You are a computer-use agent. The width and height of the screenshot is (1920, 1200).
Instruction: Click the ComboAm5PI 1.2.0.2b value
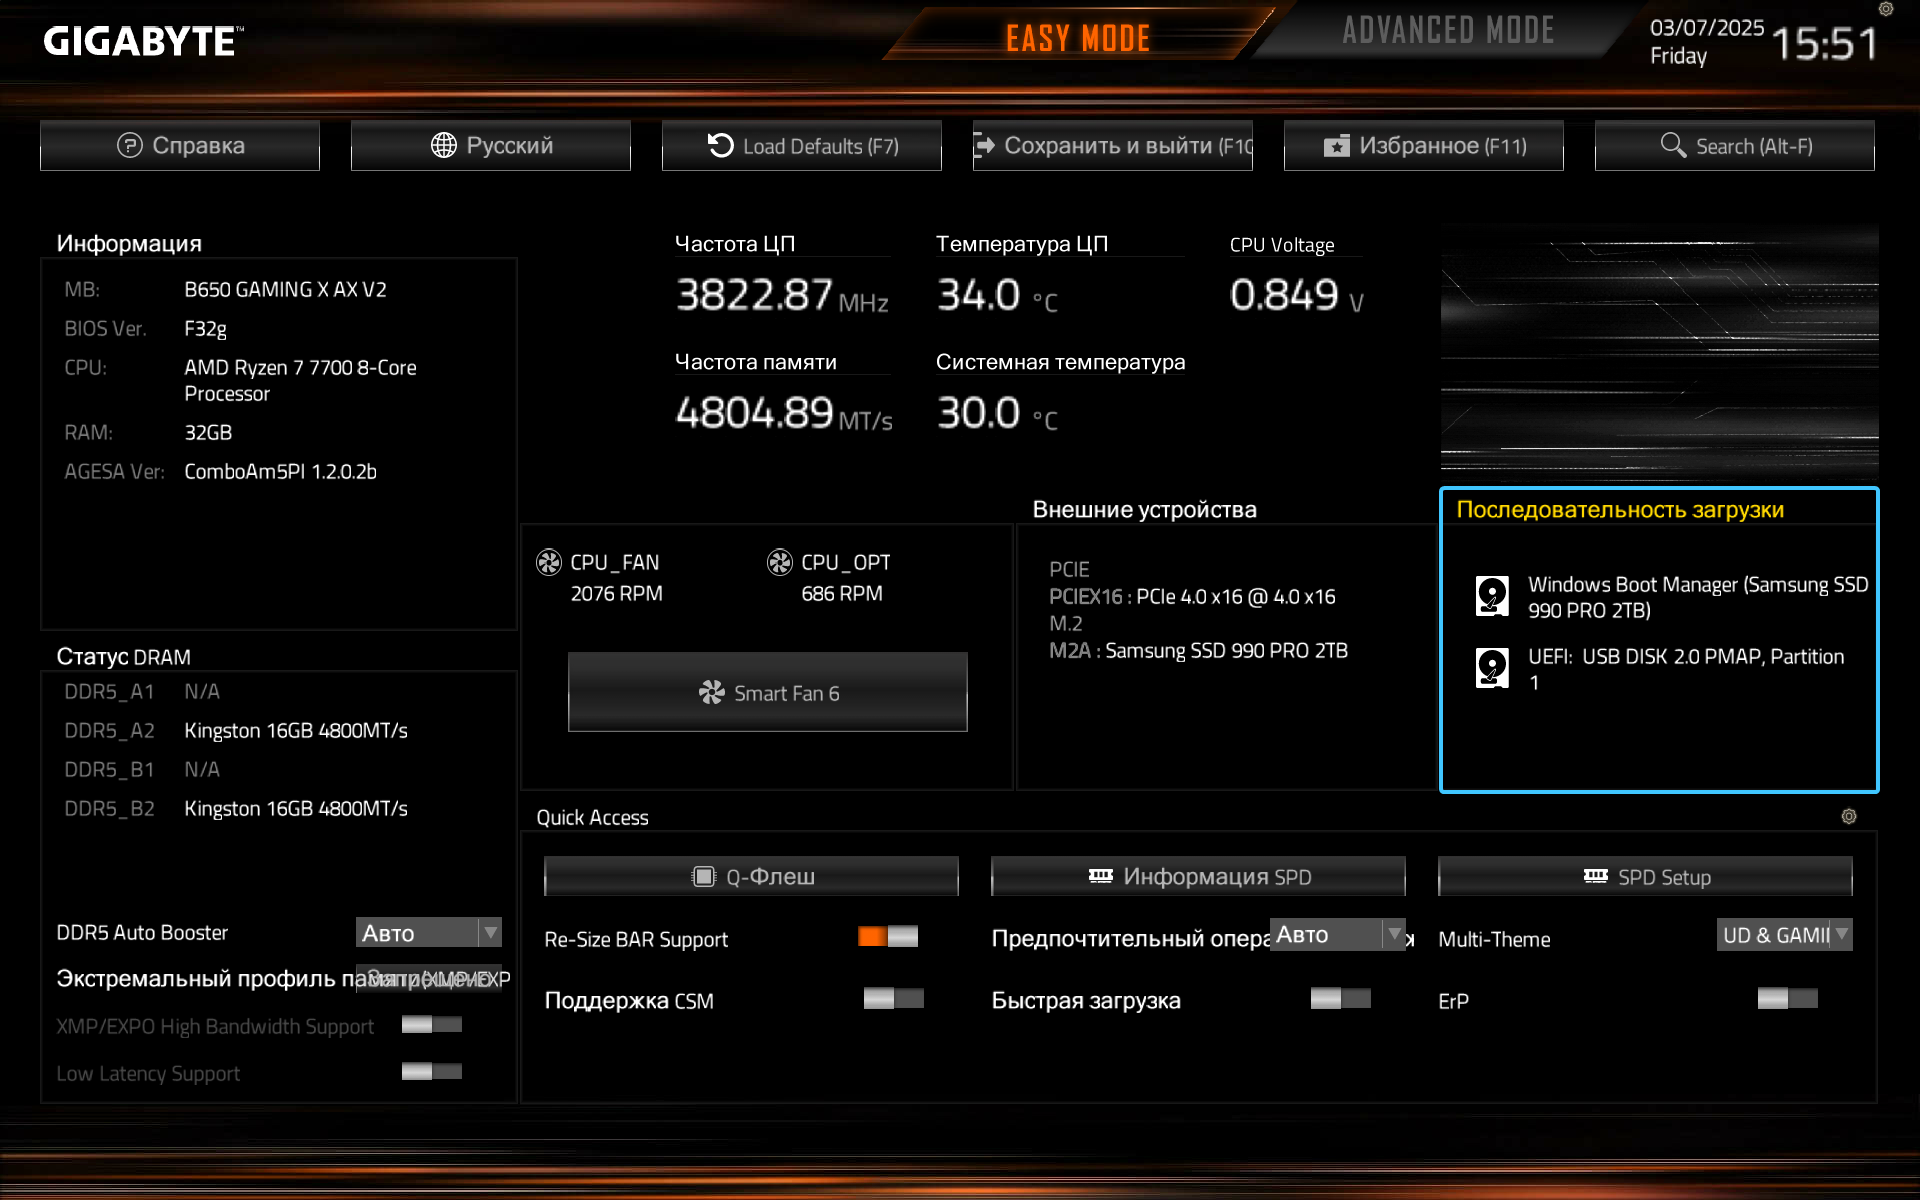pos(280,472)
